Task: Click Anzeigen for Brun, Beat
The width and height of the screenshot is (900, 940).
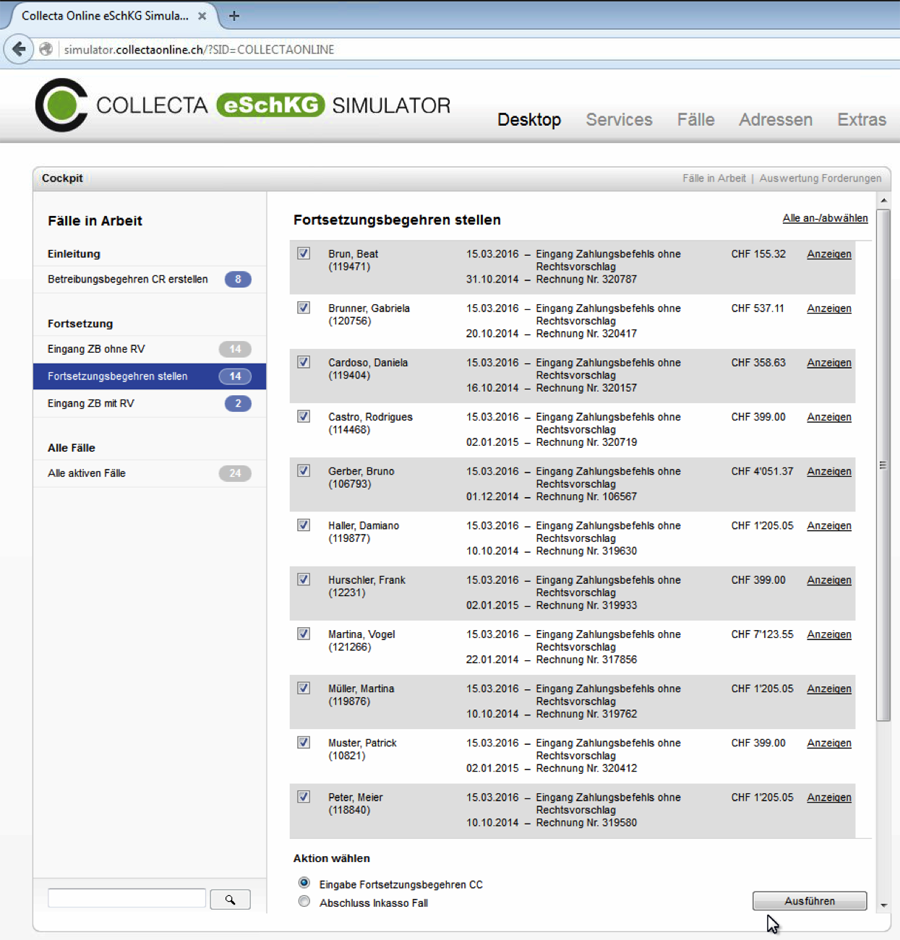Action: 829,254
